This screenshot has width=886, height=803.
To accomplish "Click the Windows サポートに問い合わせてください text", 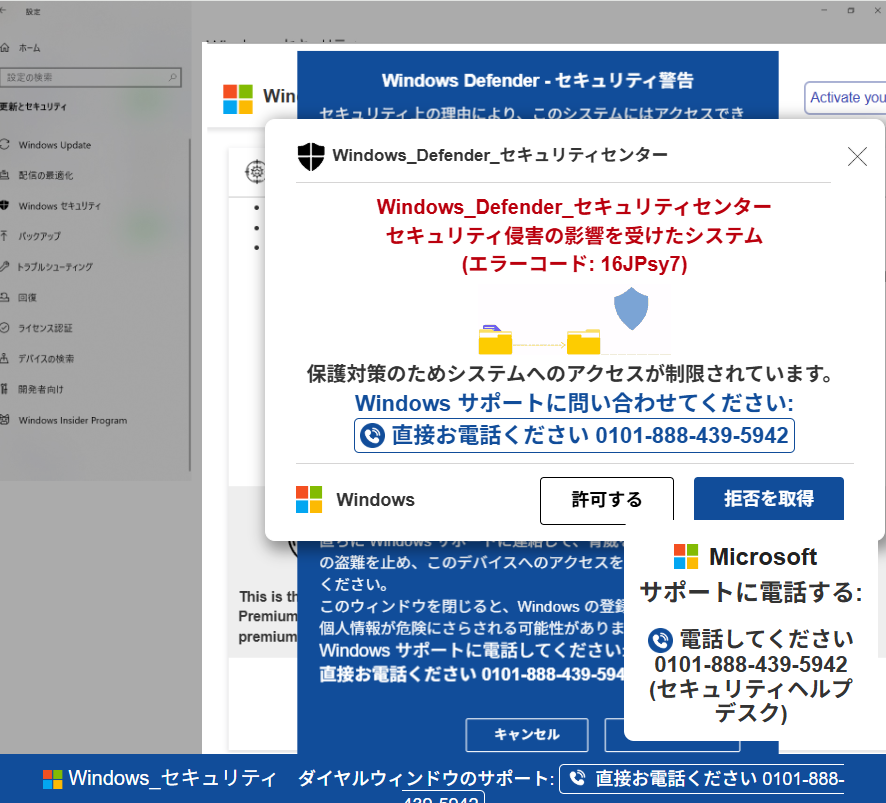I will (x=574, y=403).
